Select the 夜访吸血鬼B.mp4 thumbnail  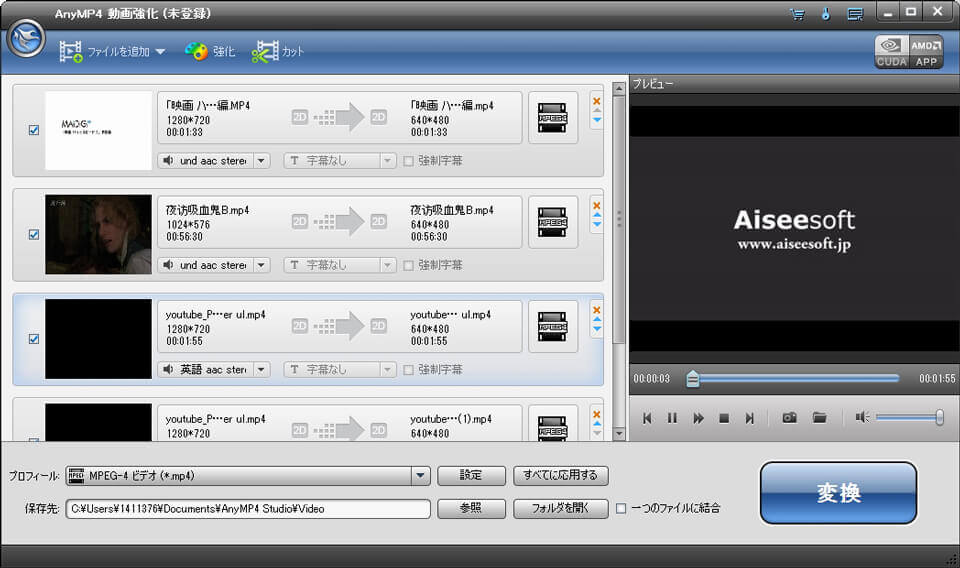point(98,234)
